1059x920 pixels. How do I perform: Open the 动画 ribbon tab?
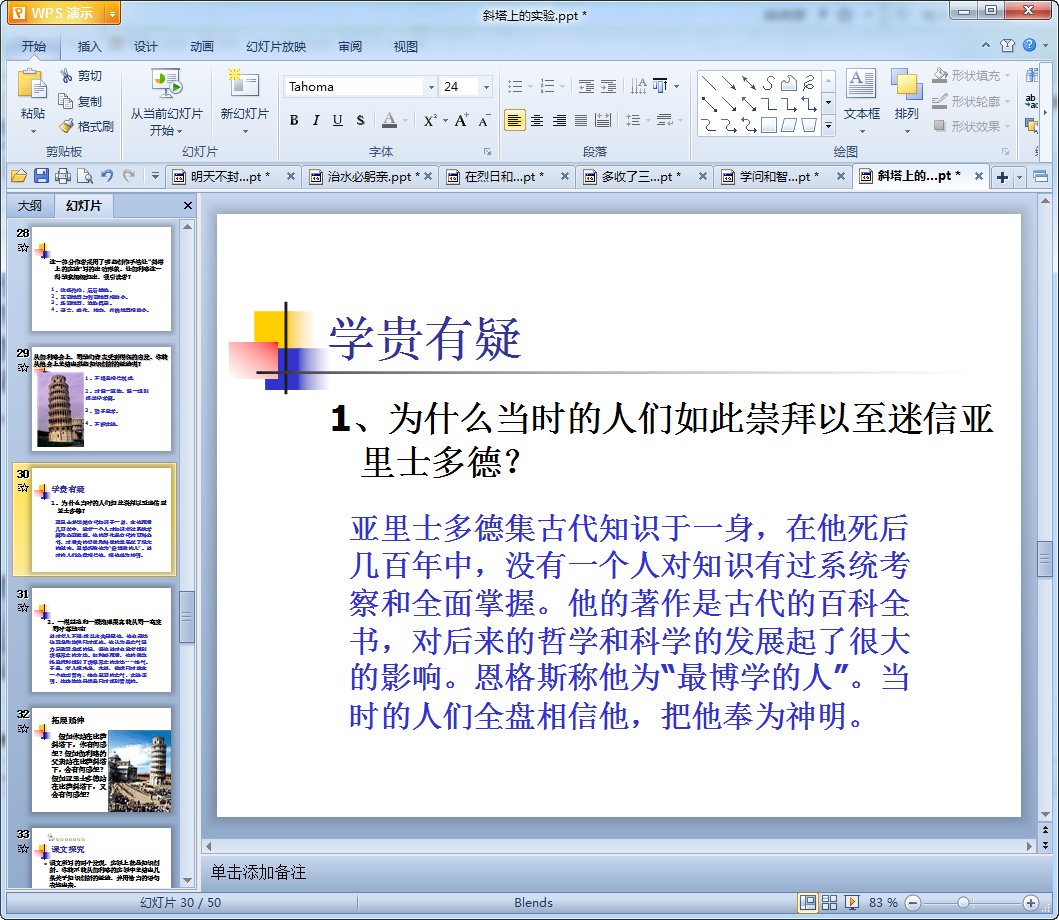[x=201, y=47]
